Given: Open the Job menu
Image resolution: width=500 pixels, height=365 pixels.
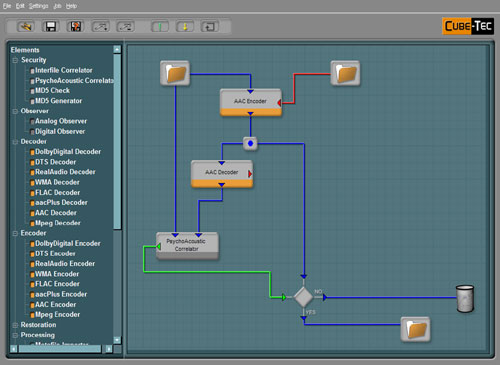Looking at the screenshot, I should 57,6.
